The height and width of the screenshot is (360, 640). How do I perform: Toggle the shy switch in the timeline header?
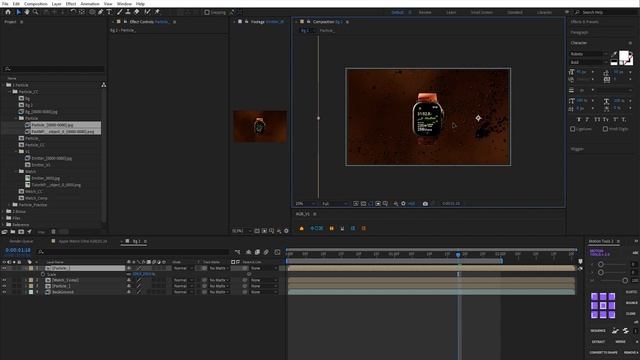[x=249, y=252]
